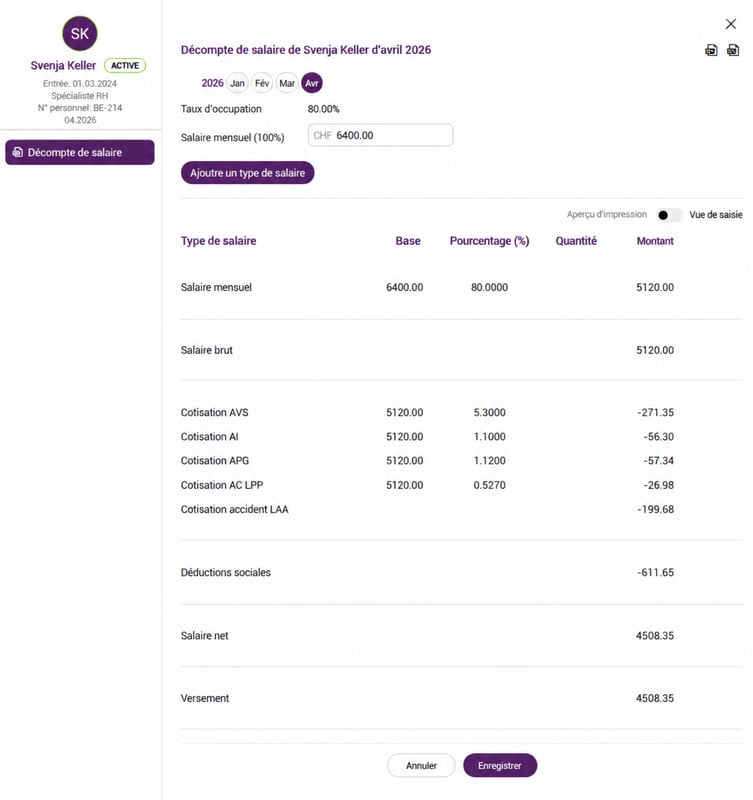Viewport: 753px width, 800px height.
Task: Click the Vue de saisie label
Action: tap(716, 215)
